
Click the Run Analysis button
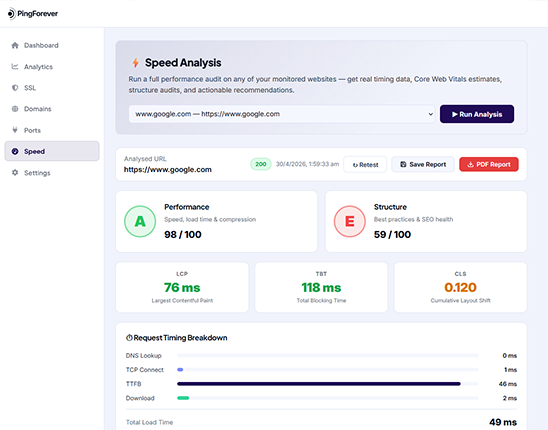point(477,114)
